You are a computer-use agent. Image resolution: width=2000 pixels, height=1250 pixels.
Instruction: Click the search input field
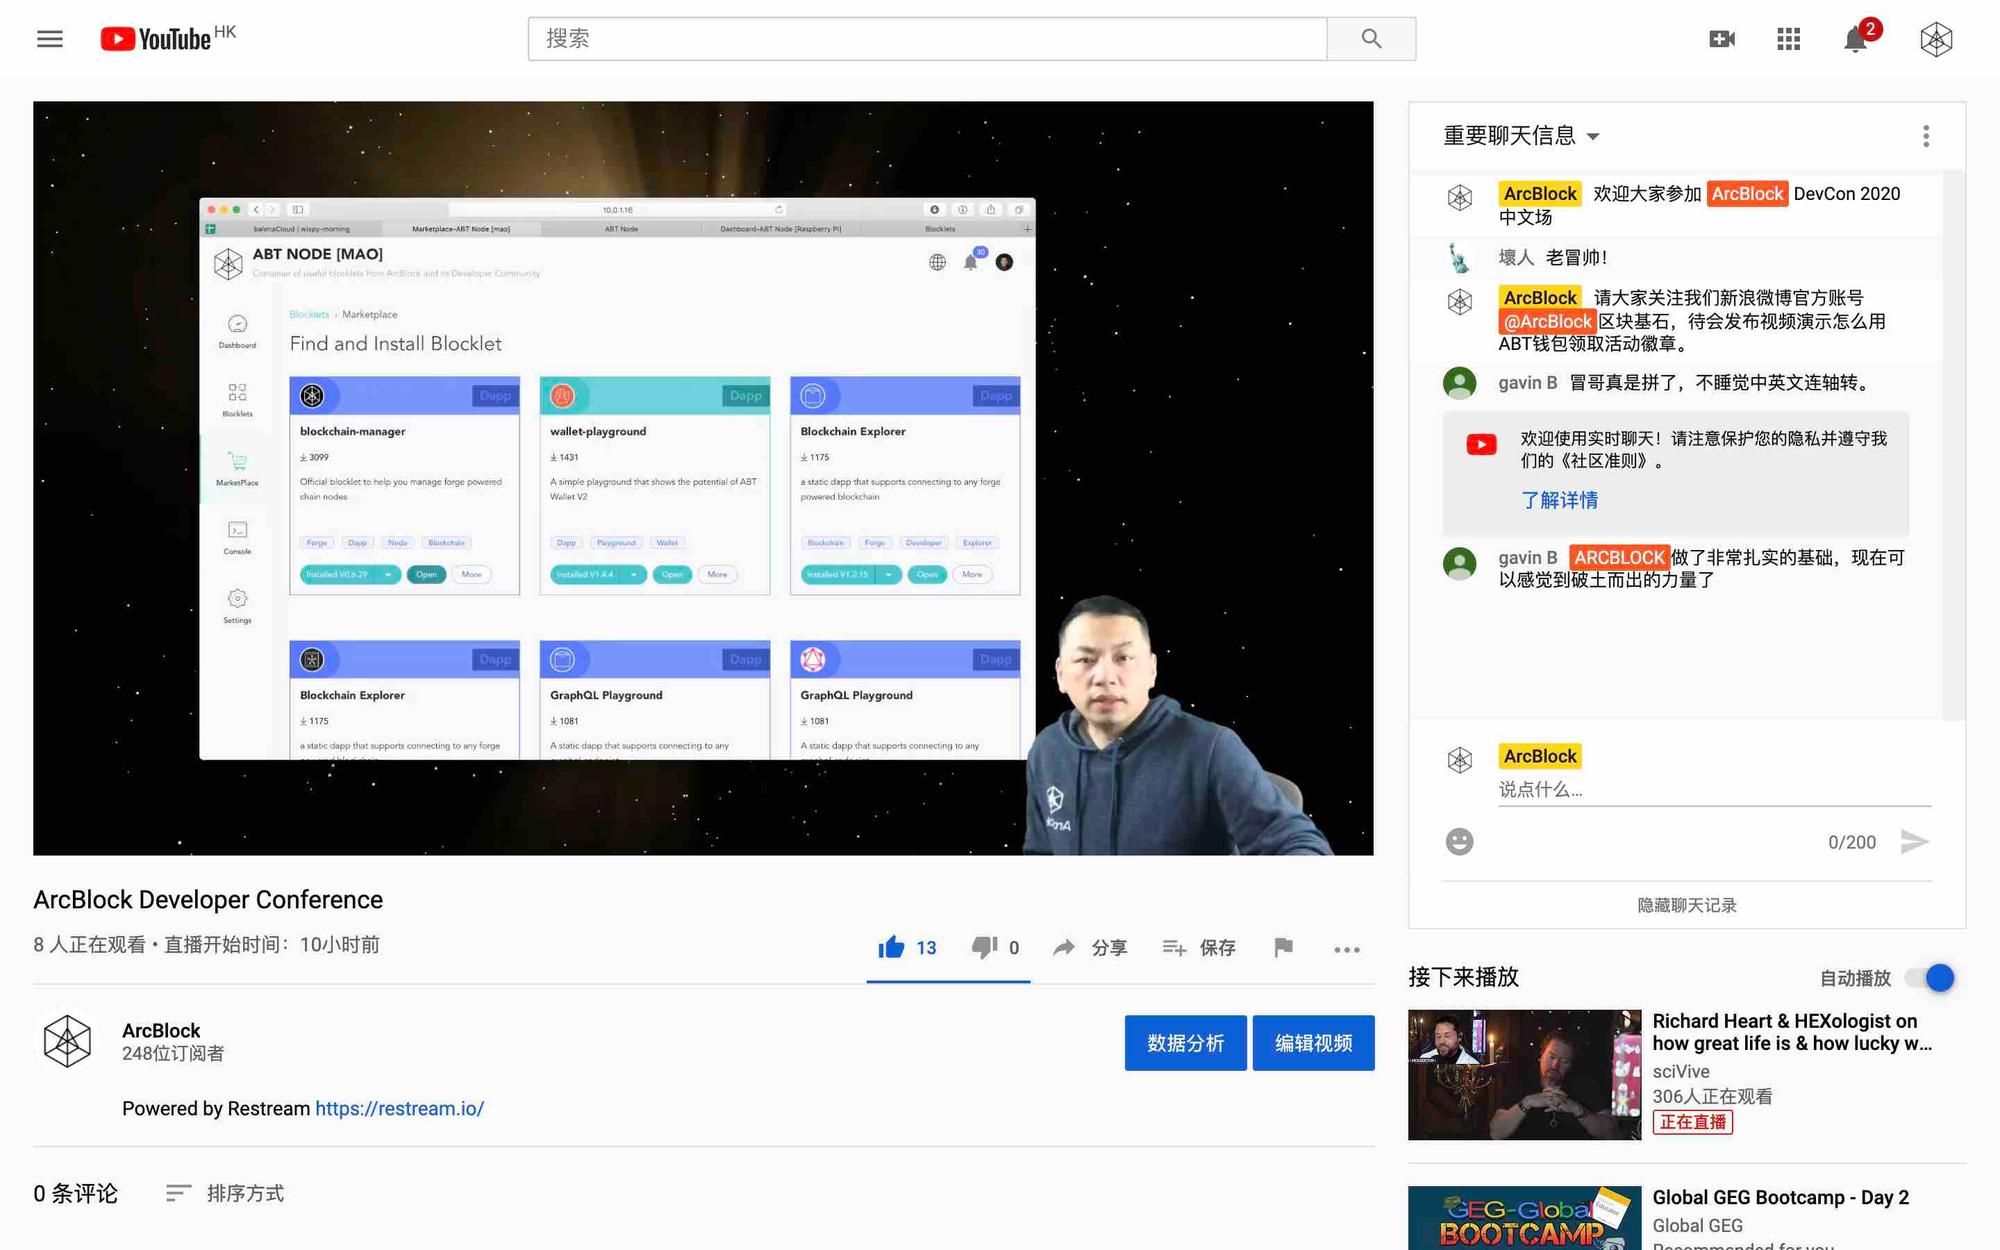(927, 39)
